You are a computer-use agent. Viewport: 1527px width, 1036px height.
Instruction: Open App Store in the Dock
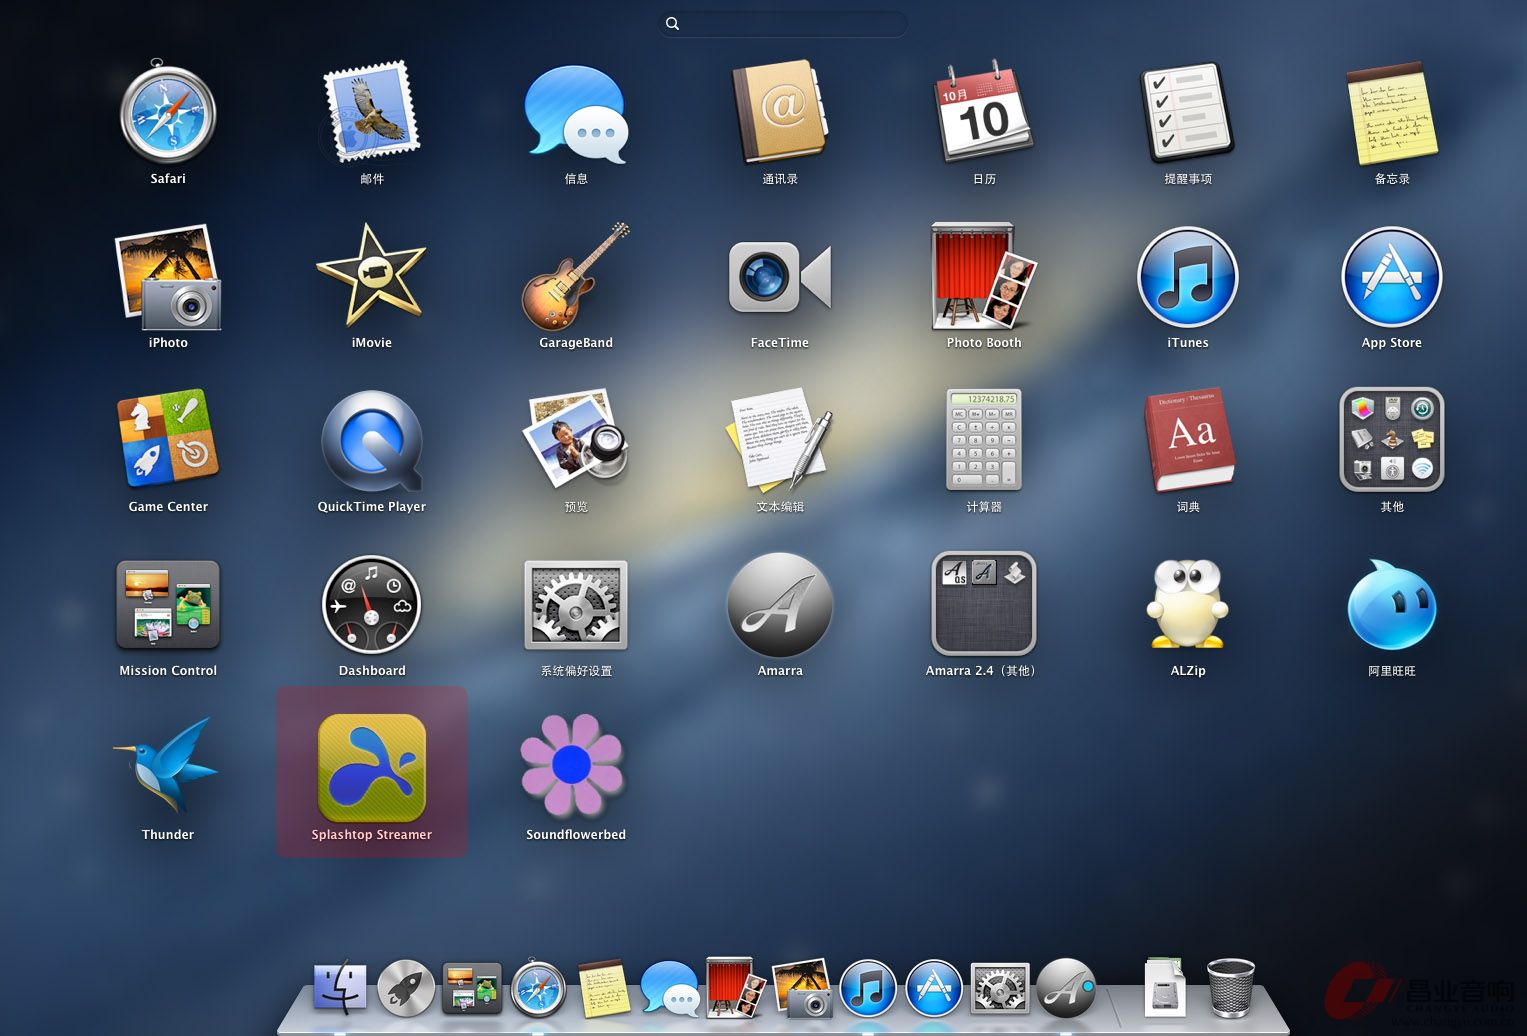pos(934,988)
